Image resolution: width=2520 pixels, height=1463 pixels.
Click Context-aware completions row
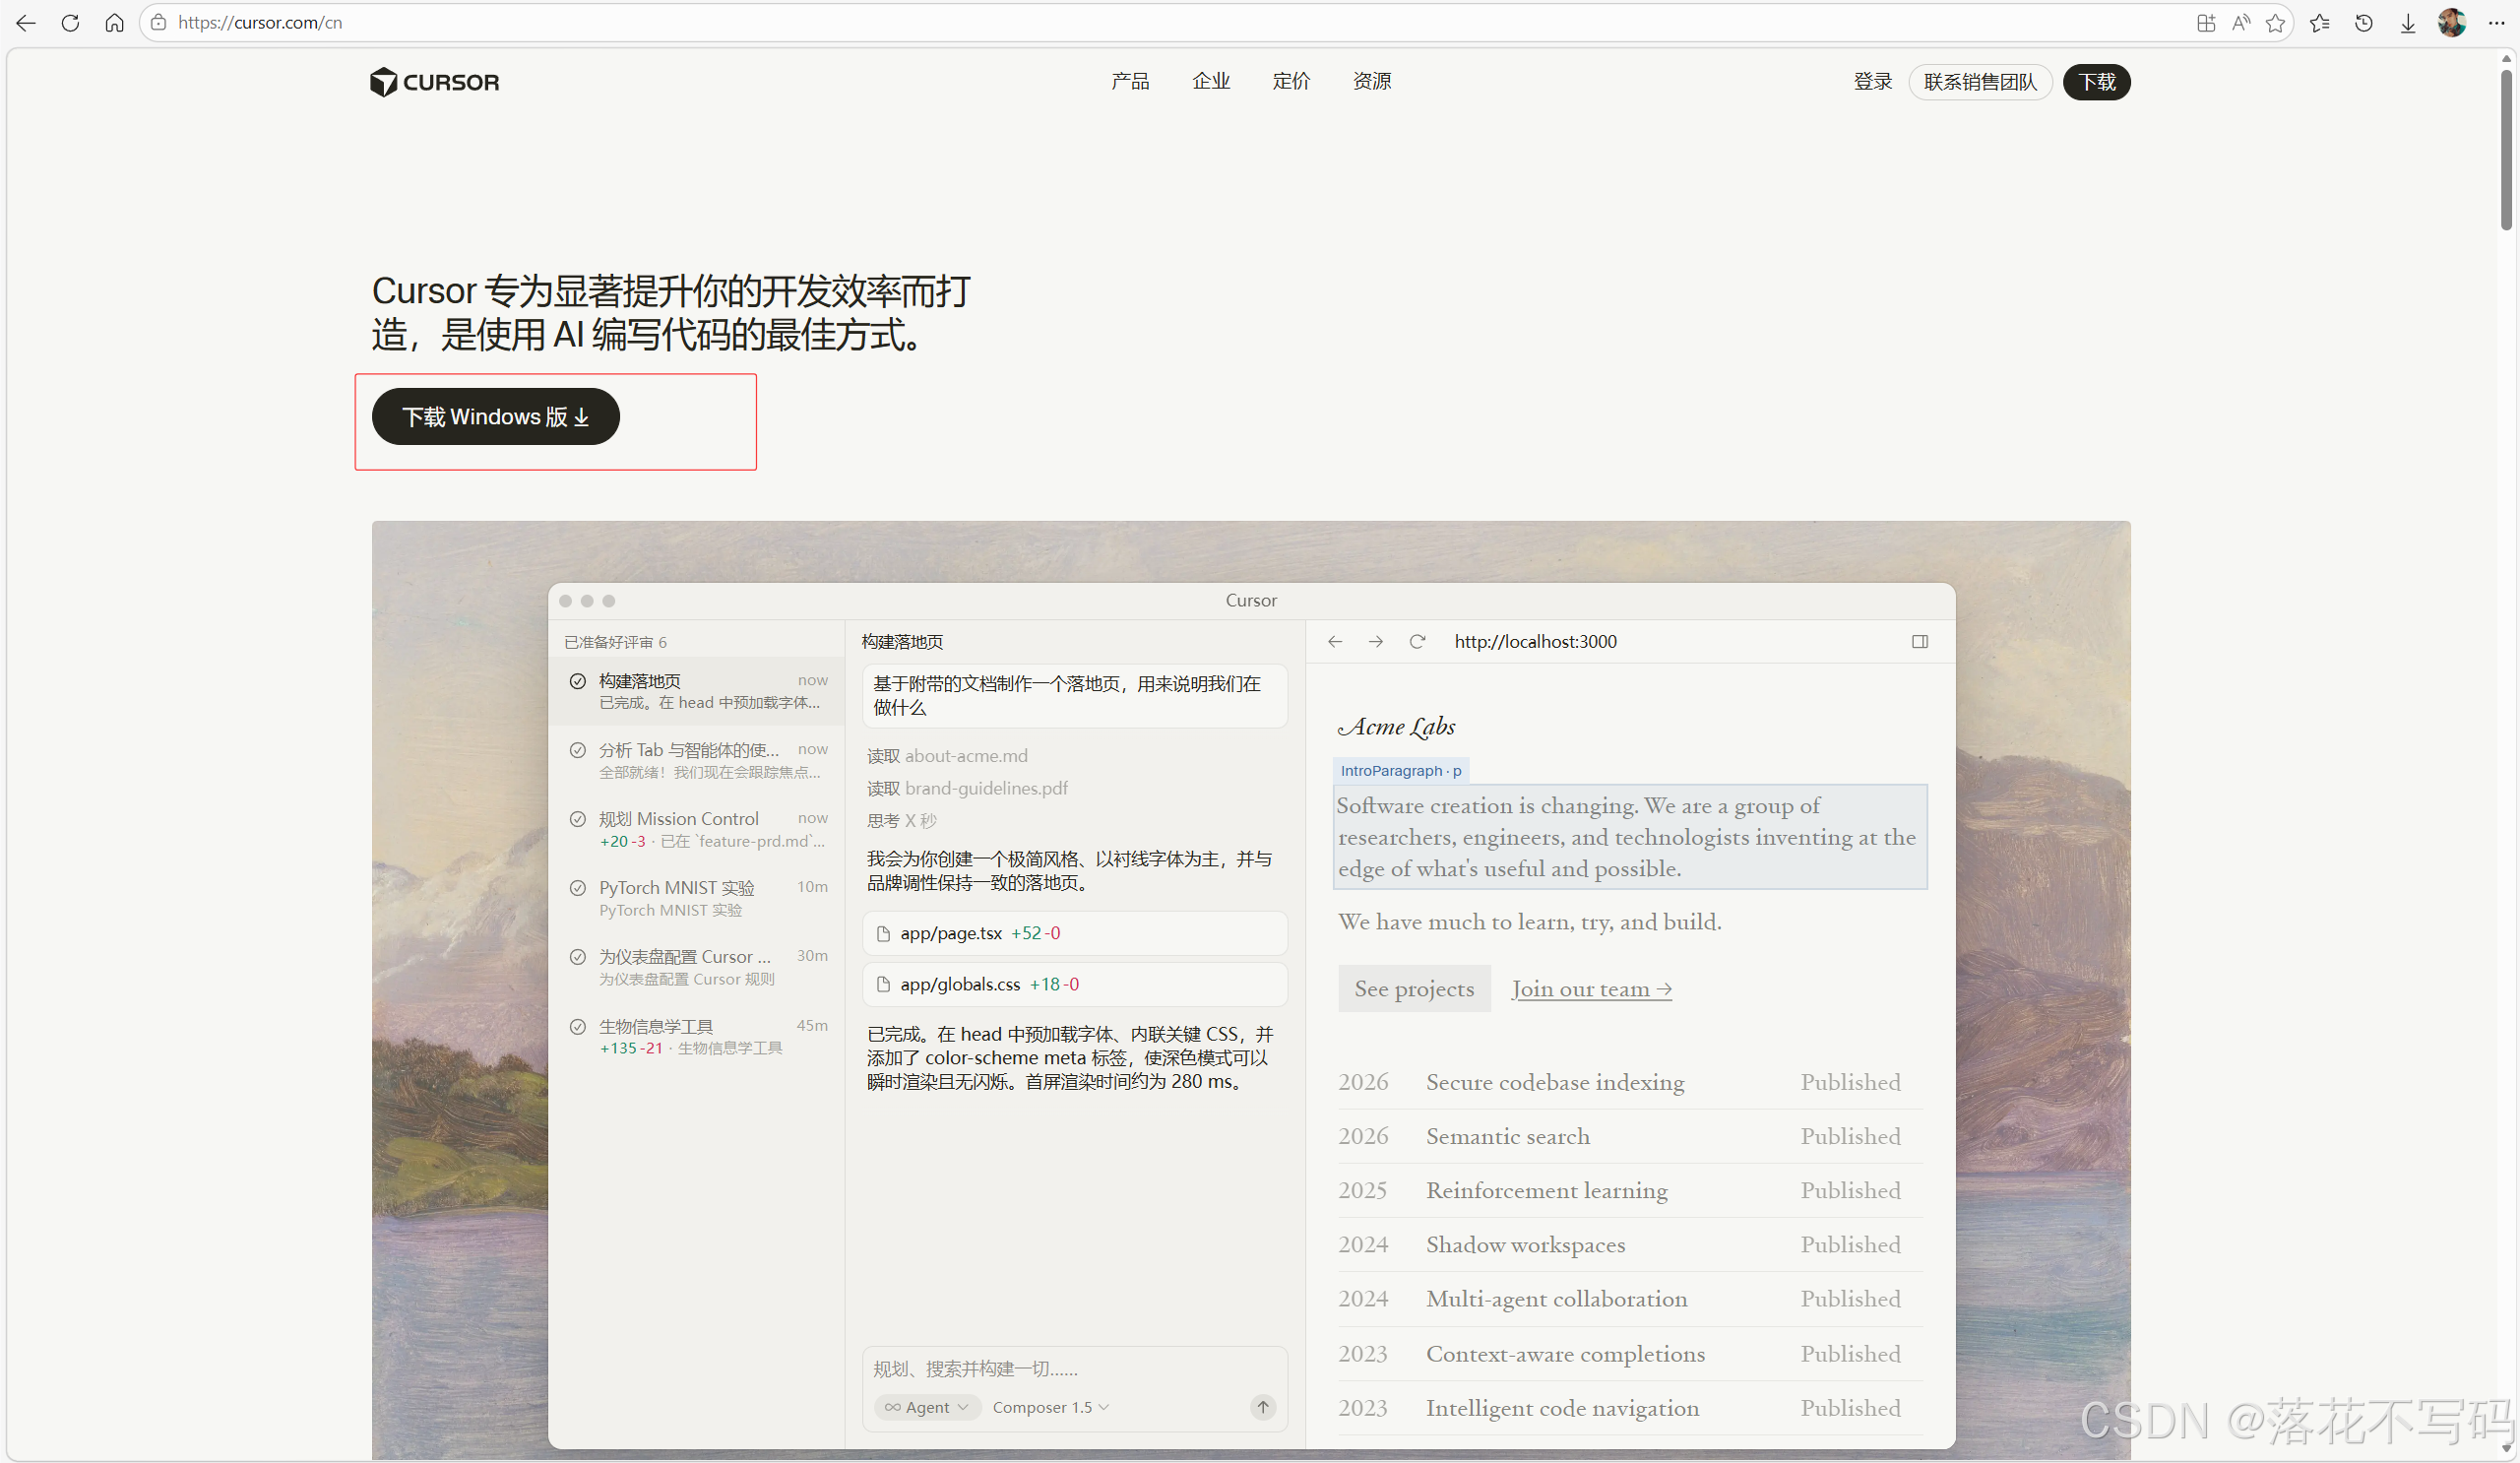tap(1630, 1353)
